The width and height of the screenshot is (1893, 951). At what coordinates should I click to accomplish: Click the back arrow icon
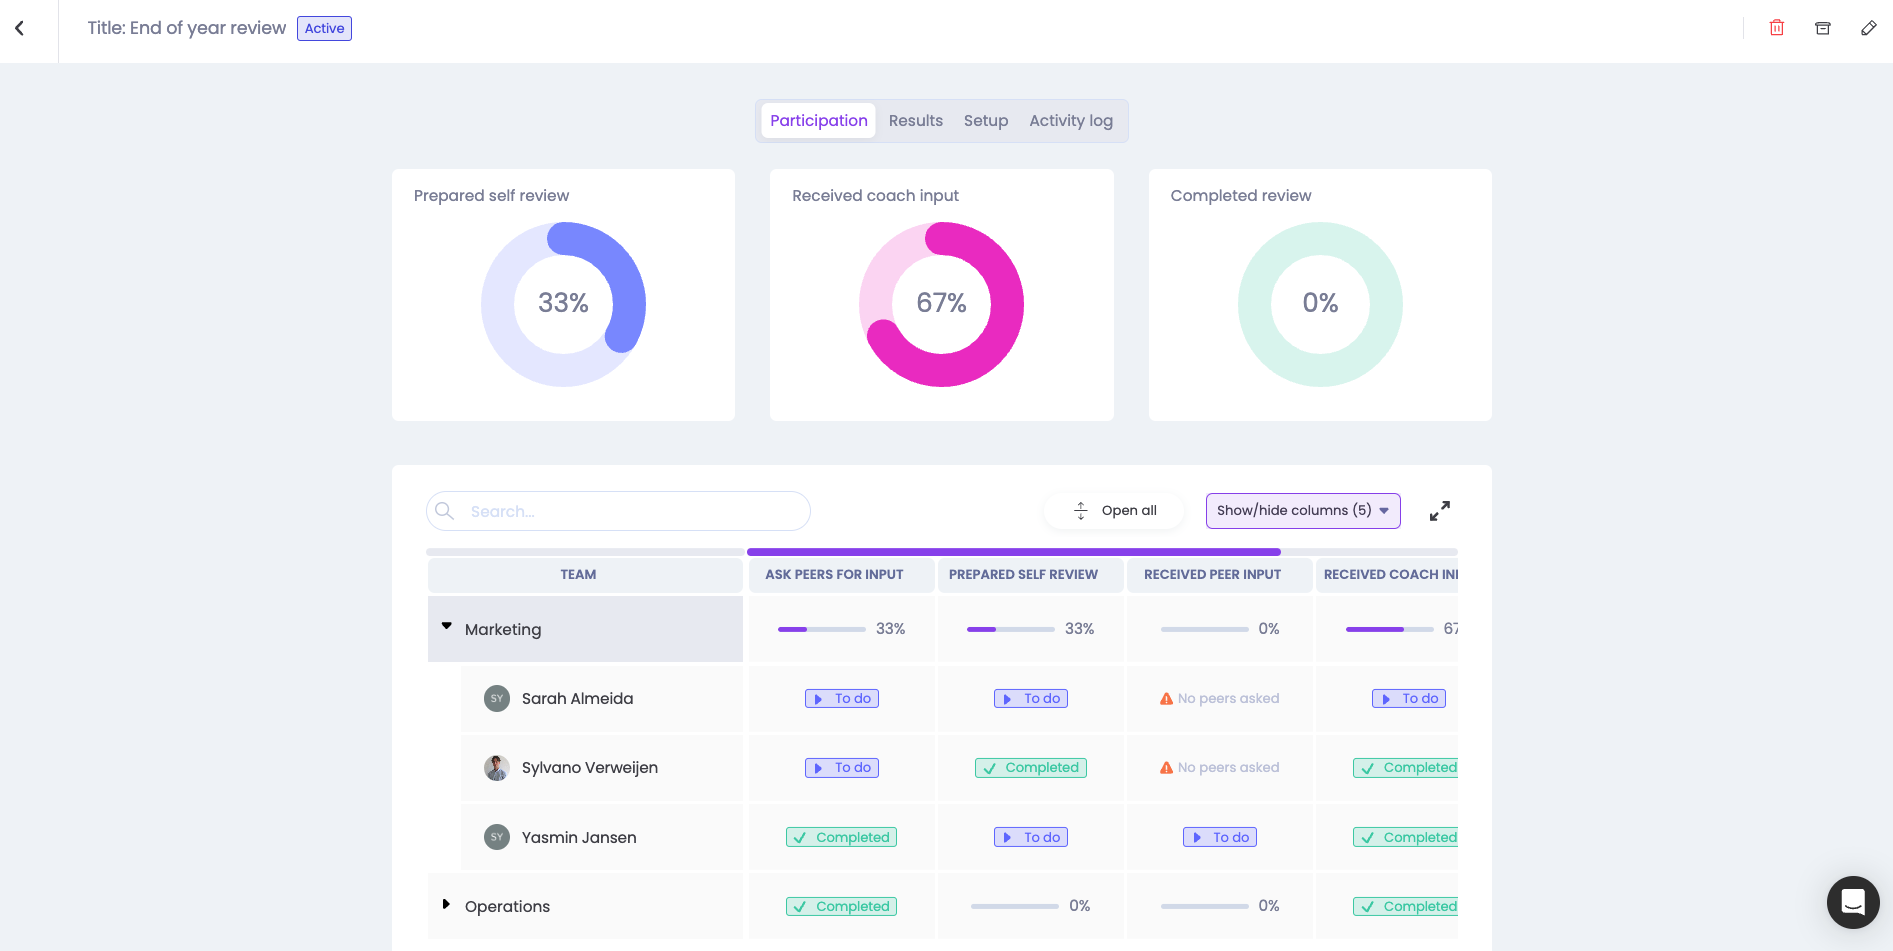pos(20,29)
